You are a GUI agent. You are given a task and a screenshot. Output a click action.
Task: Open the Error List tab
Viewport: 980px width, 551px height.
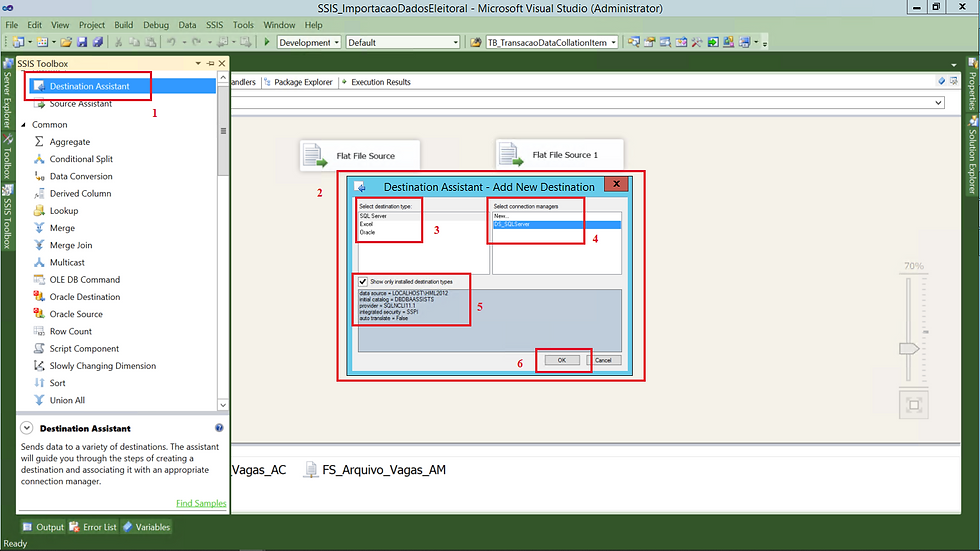[x=92, y=527]
